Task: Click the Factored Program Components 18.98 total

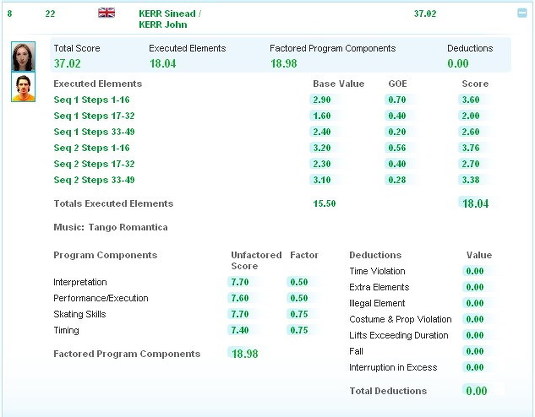Action: point(245,354)
